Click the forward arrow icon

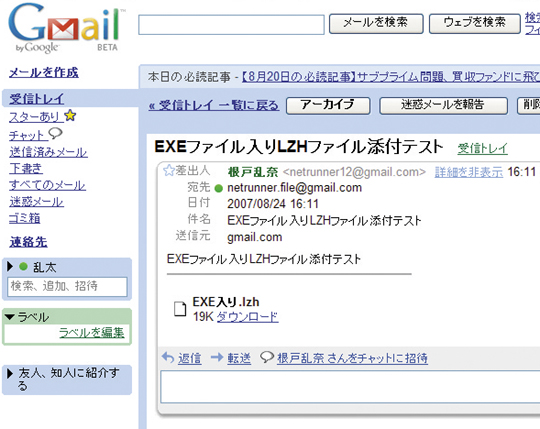(217, 357)
